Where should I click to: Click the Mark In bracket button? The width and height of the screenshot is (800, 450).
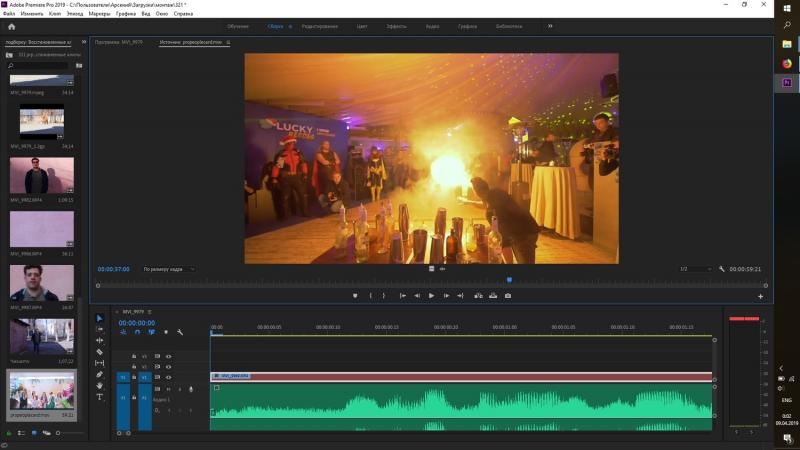(x=370, y=296)
